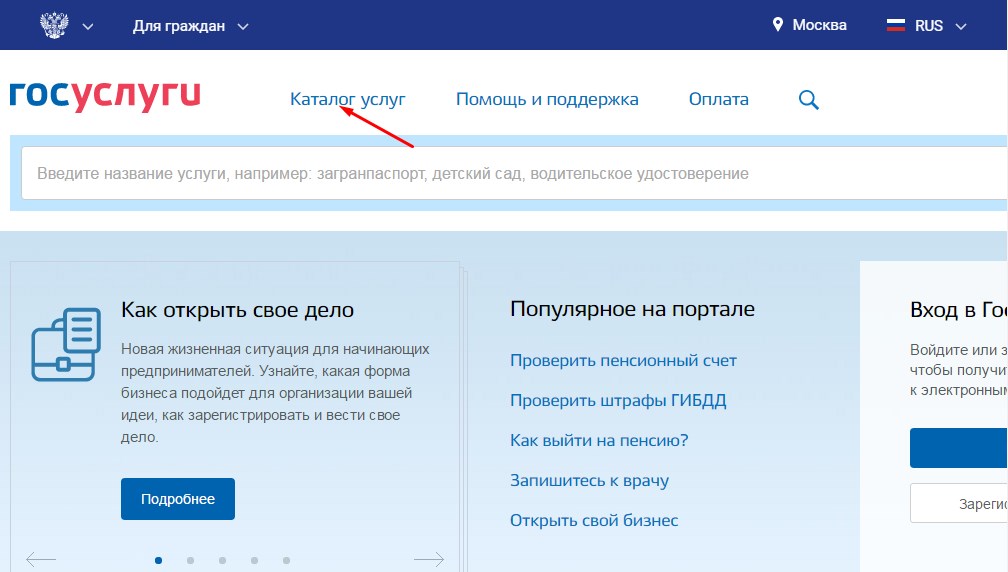Select the first active carousel dot
1008x572 pixels.
[159, 560]
